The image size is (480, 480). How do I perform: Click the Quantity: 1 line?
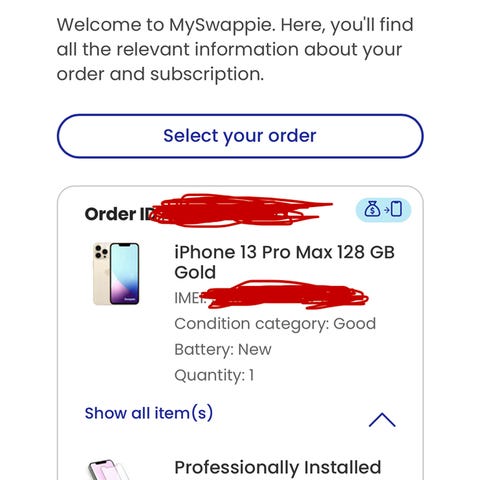[x=214, y=375]
